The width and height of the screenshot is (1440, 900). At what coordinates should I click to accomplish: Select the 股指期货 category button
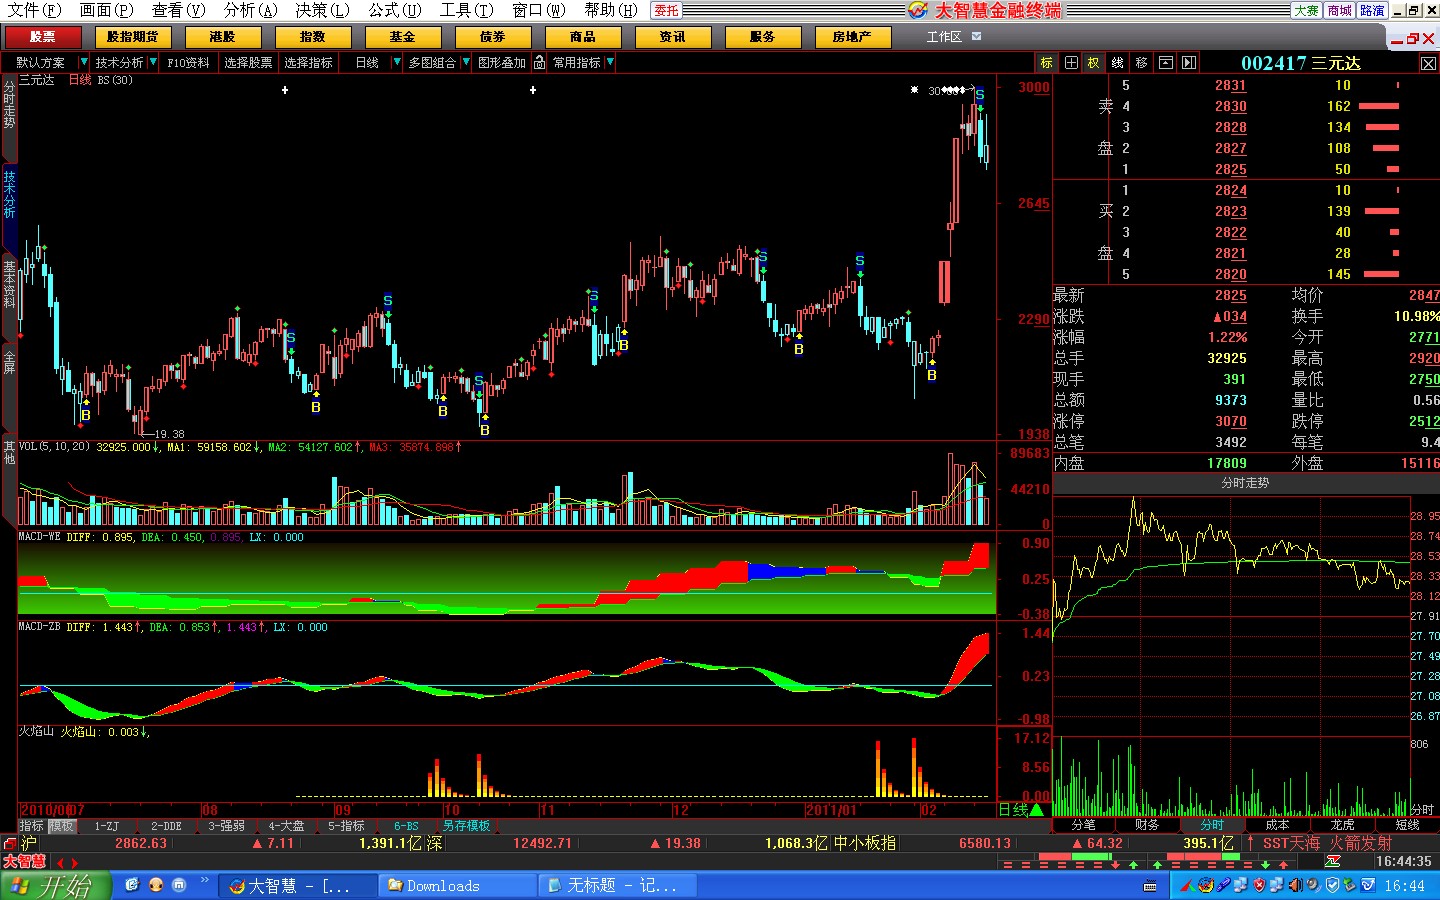point(133,37)
